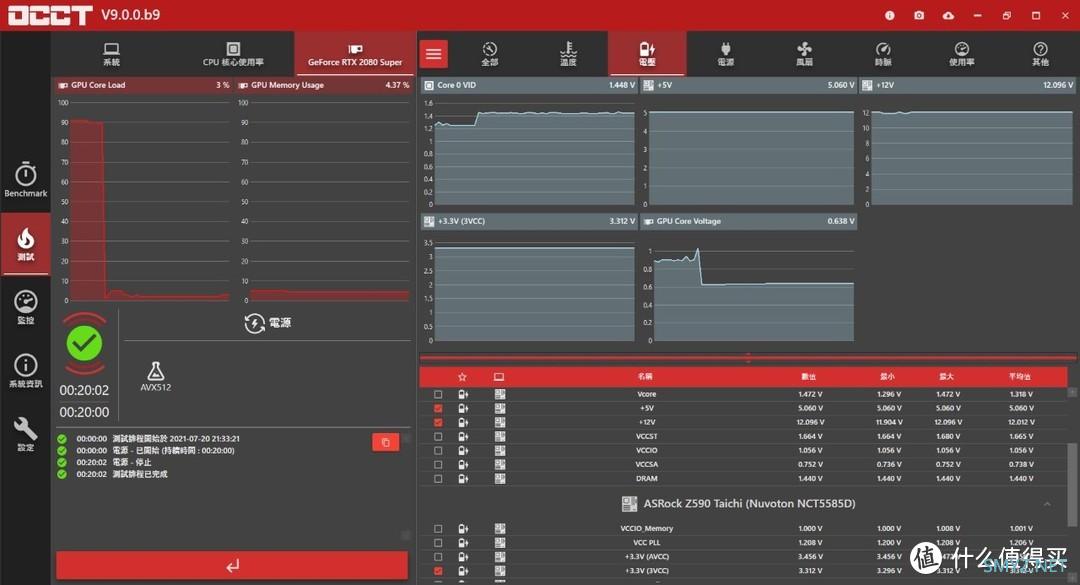1080x585 pixels.
Task: Uncheck the +5V row checkbox
Action: click(438, 408)
